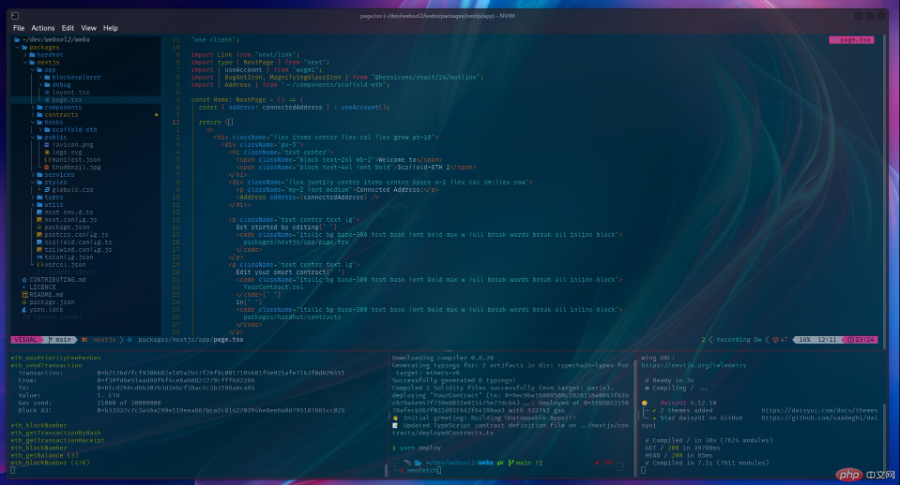Viewport: 900px width, 485px height.
Task: Click the 12:11 cursor position in statusline
Action: pos(827,339)
